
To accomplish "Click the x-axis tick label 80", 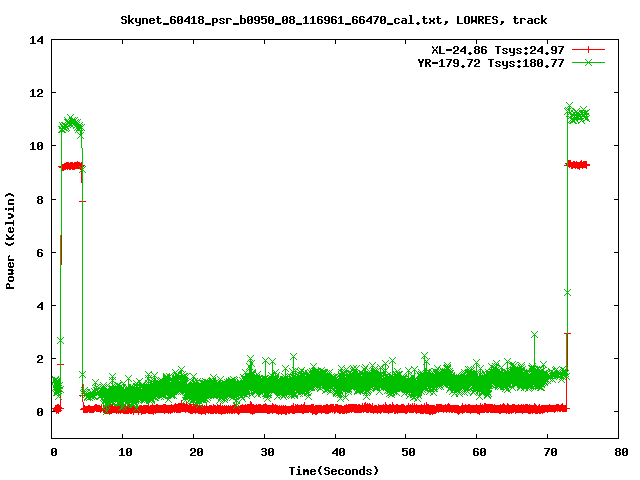I will point(621,452).
